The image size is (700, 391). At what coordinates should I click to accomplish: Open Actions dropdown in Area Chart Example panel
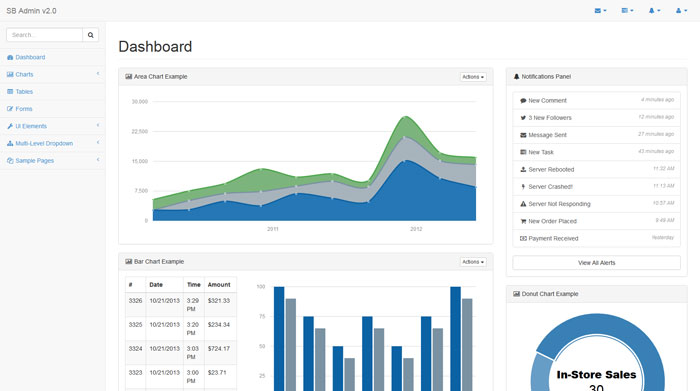point(473,77)
